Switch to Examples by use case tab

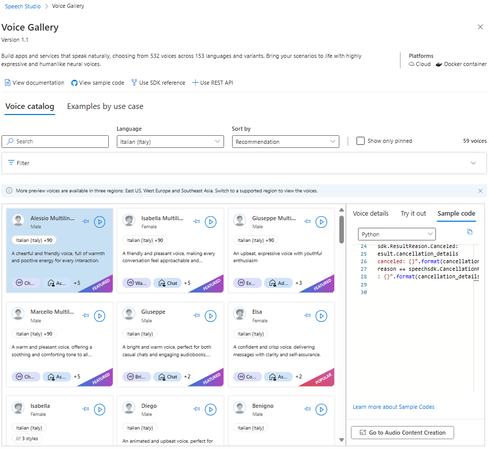[105, 106]
